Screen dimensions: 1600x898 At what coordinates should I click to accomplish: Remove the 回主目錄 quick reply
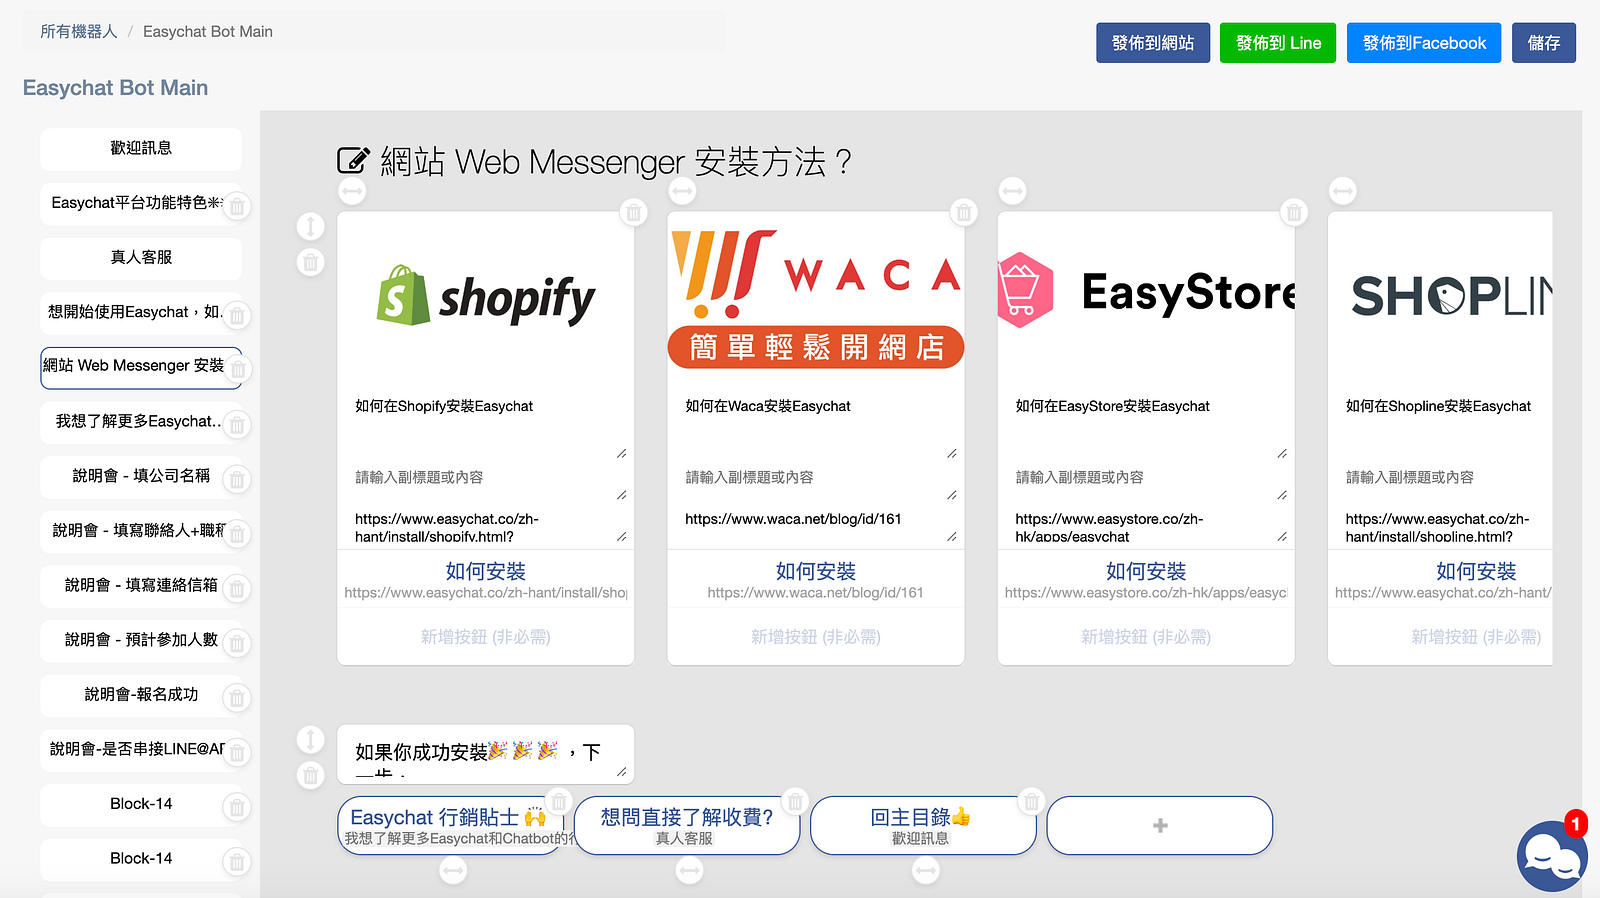coord(1031,801)
